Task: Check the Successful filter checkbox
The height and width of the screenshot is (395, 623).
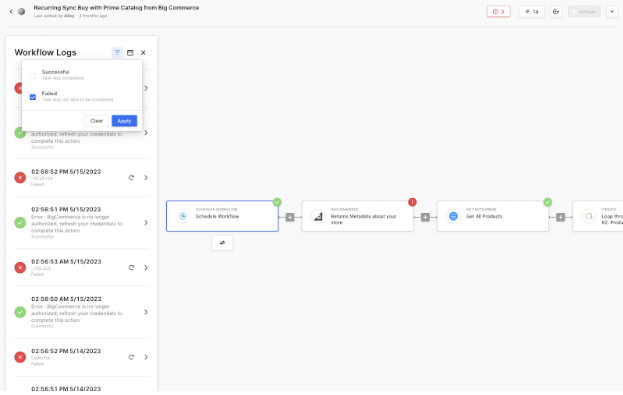Action: point(33,76)
